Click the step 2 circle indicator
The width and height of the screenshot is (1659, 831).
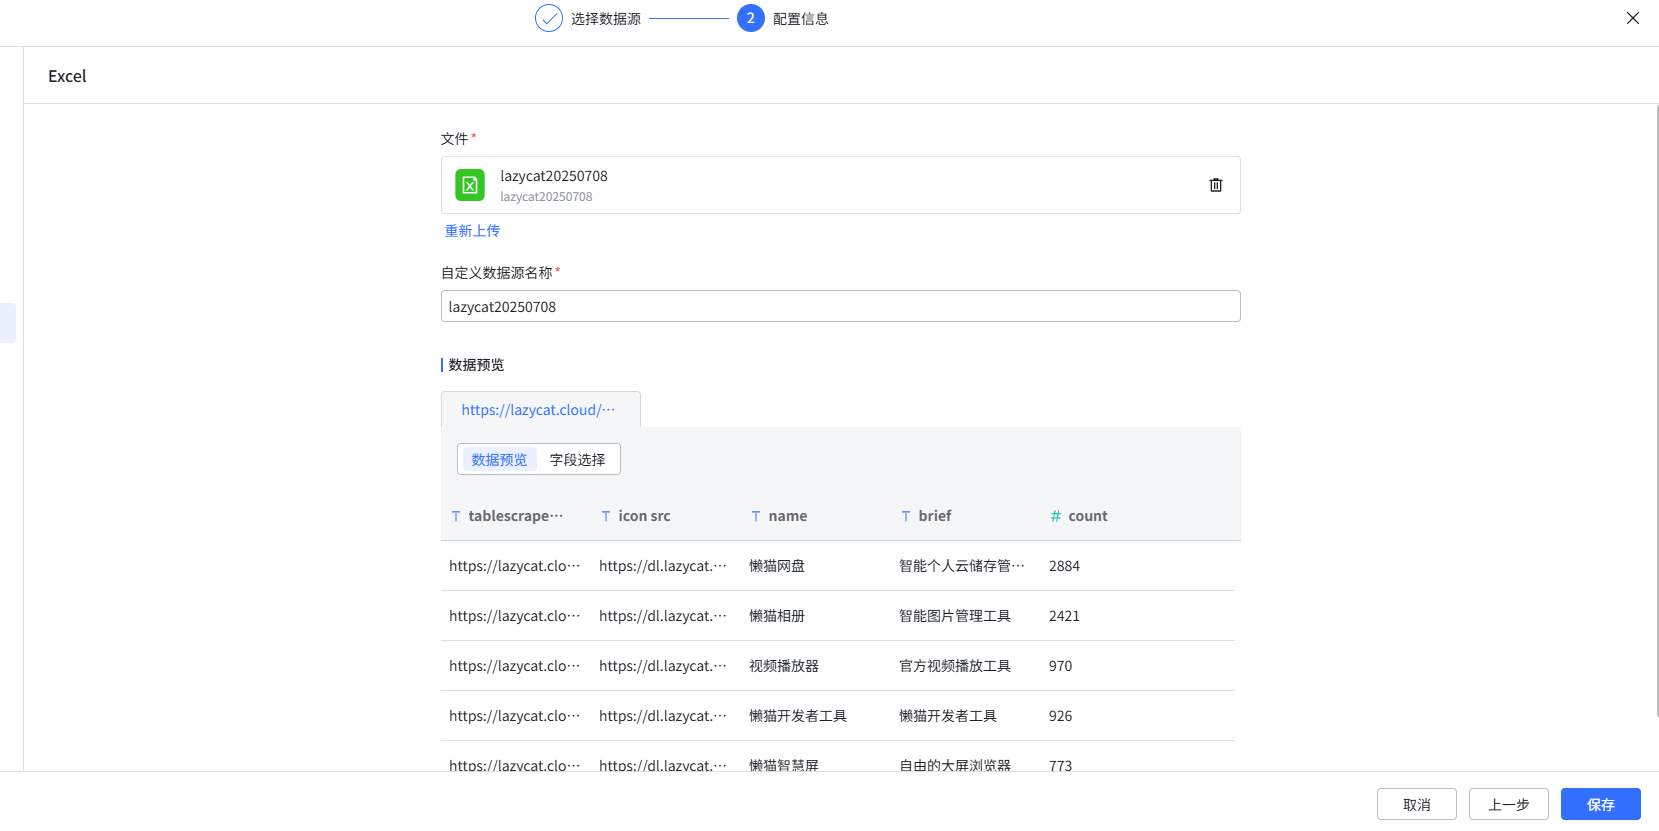751,18
